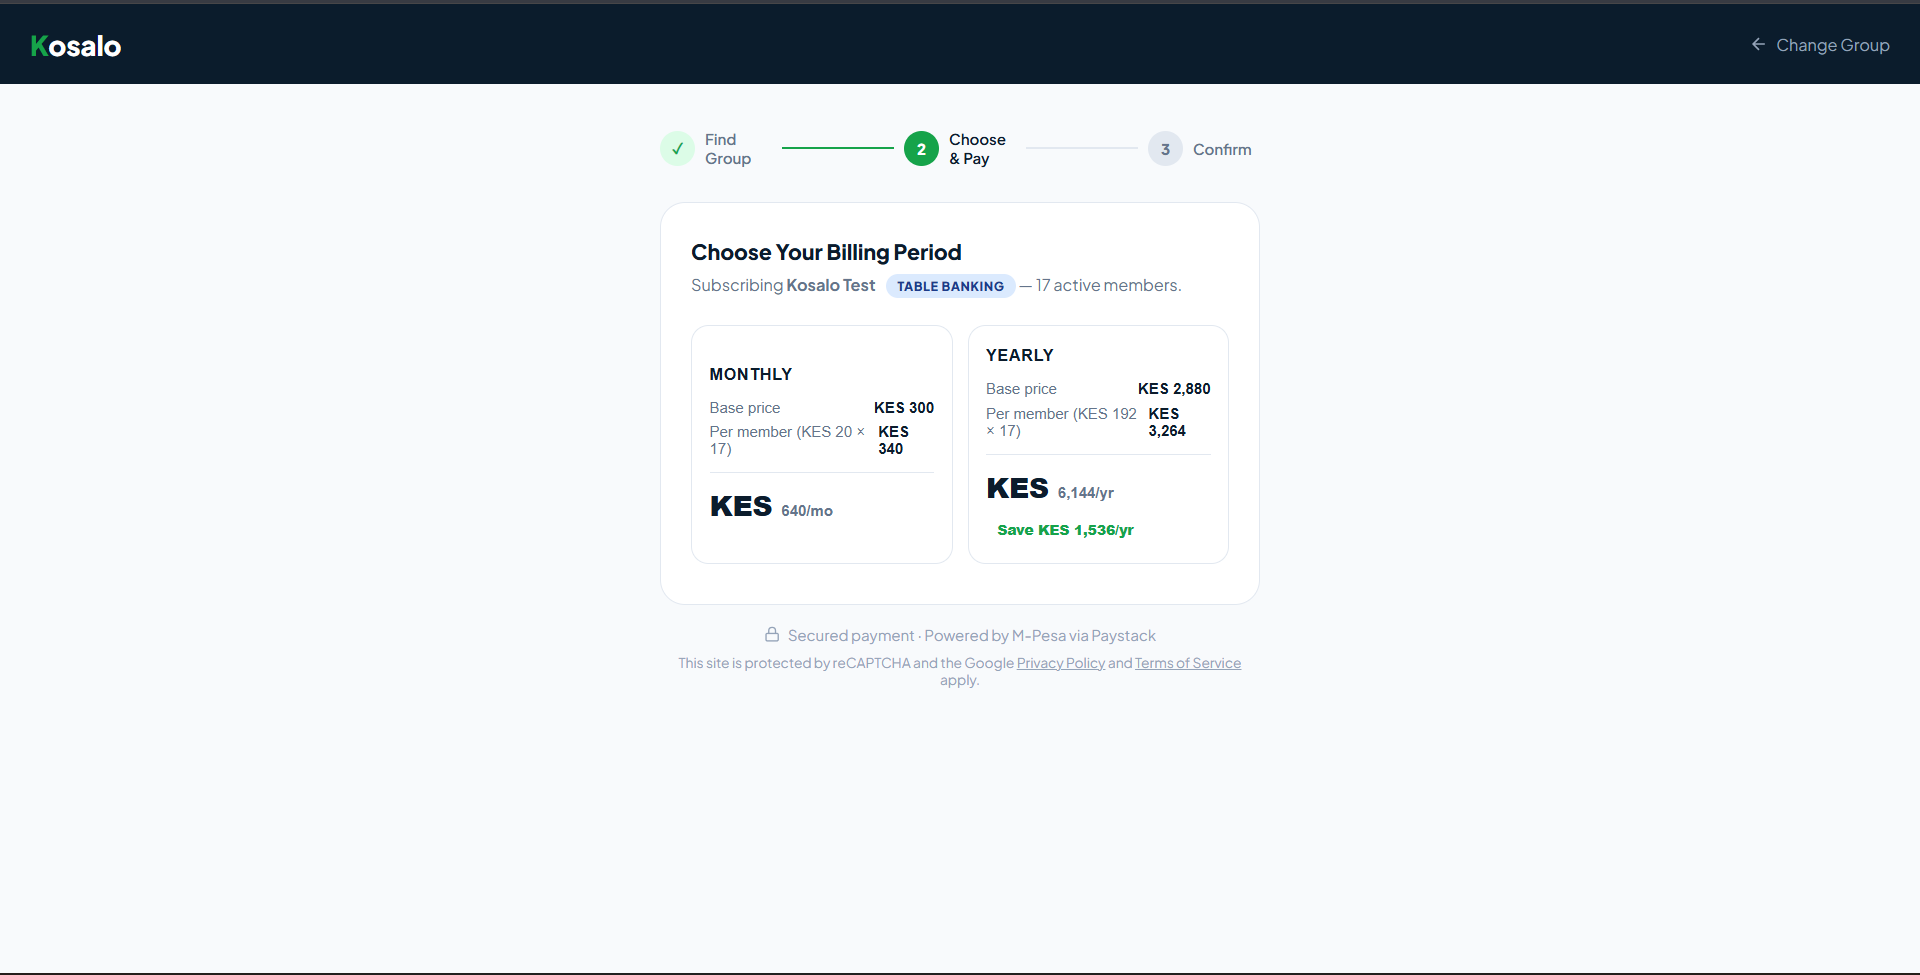
Task: Click the Kosalo Test group name
Action: click(830, 285)
